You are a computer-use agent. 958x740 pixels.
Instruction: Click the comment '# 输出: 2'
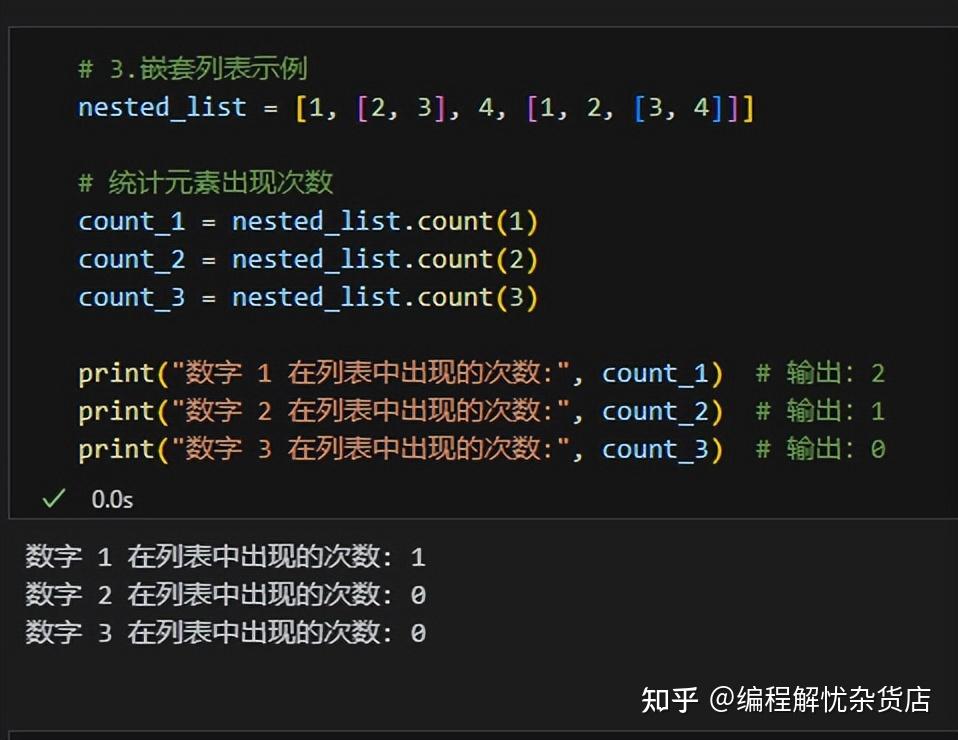[x=821, y=373]
